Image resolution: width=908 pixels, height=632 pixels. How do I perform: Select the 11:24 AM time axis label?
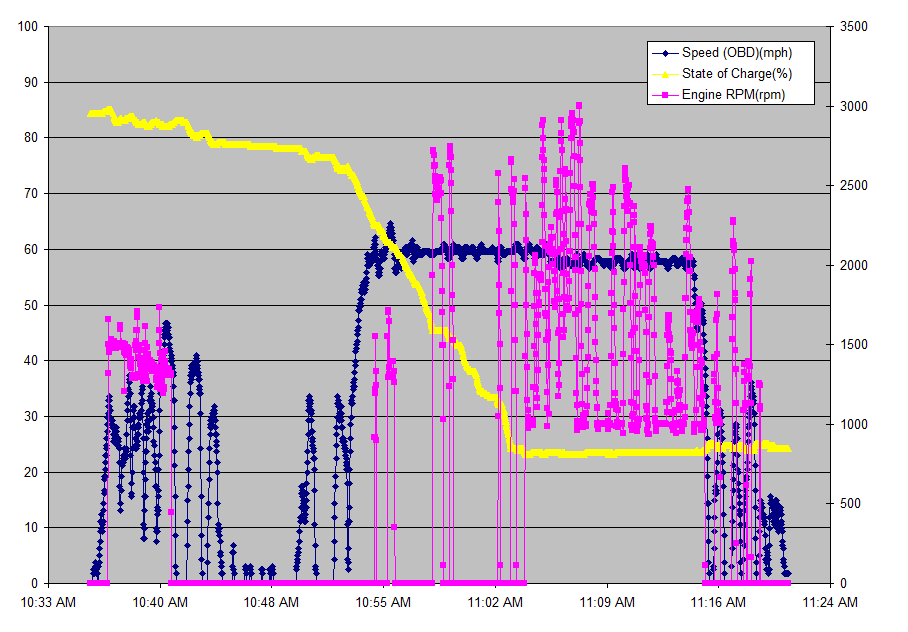[830, 602]
